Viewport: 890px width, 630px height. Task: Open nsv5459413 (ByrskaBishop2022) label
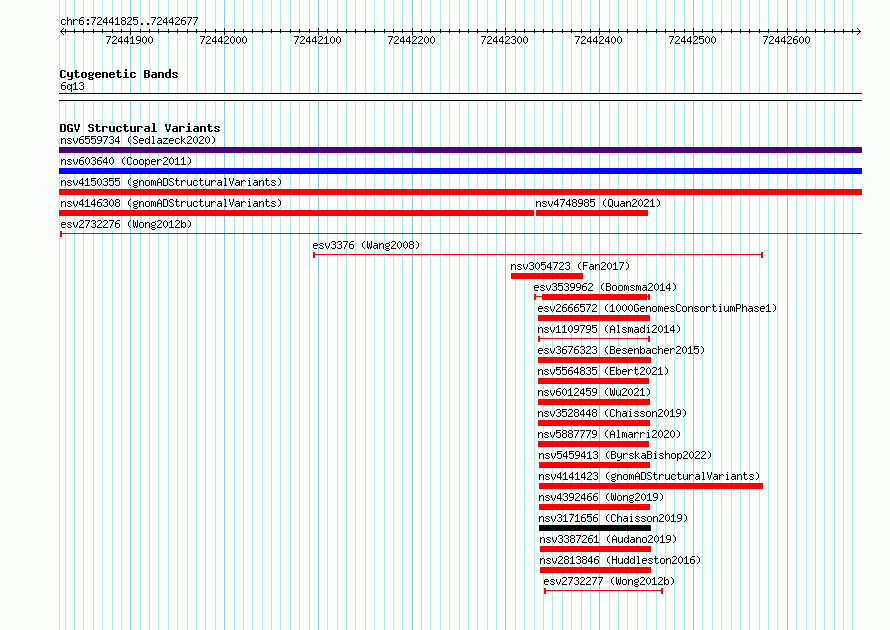click(625, 455)
